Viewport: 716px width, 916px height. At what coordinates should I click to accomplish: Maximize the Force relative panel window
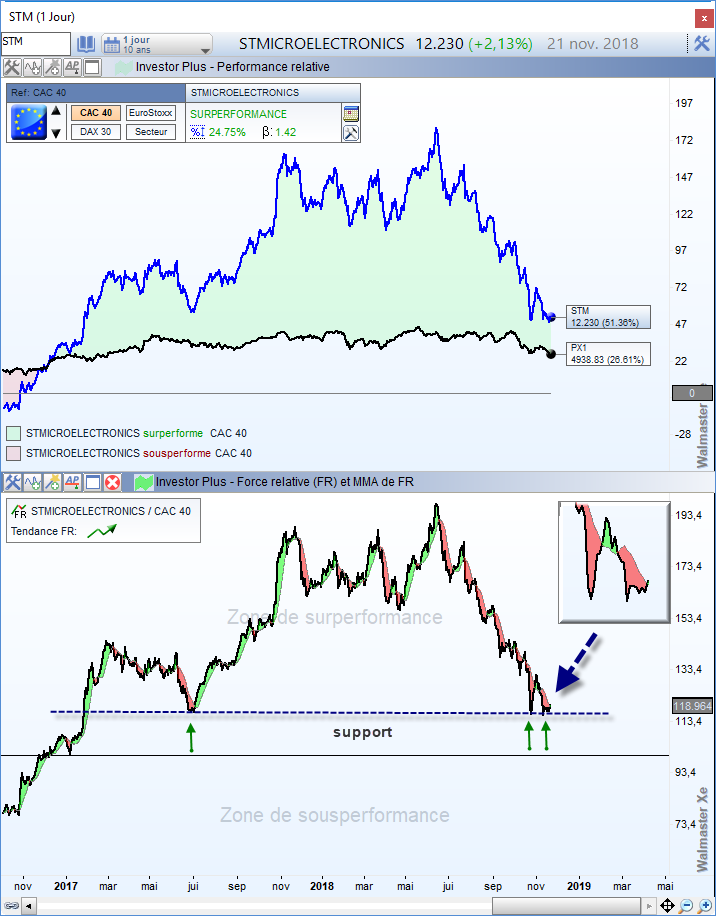coord(92,483)
